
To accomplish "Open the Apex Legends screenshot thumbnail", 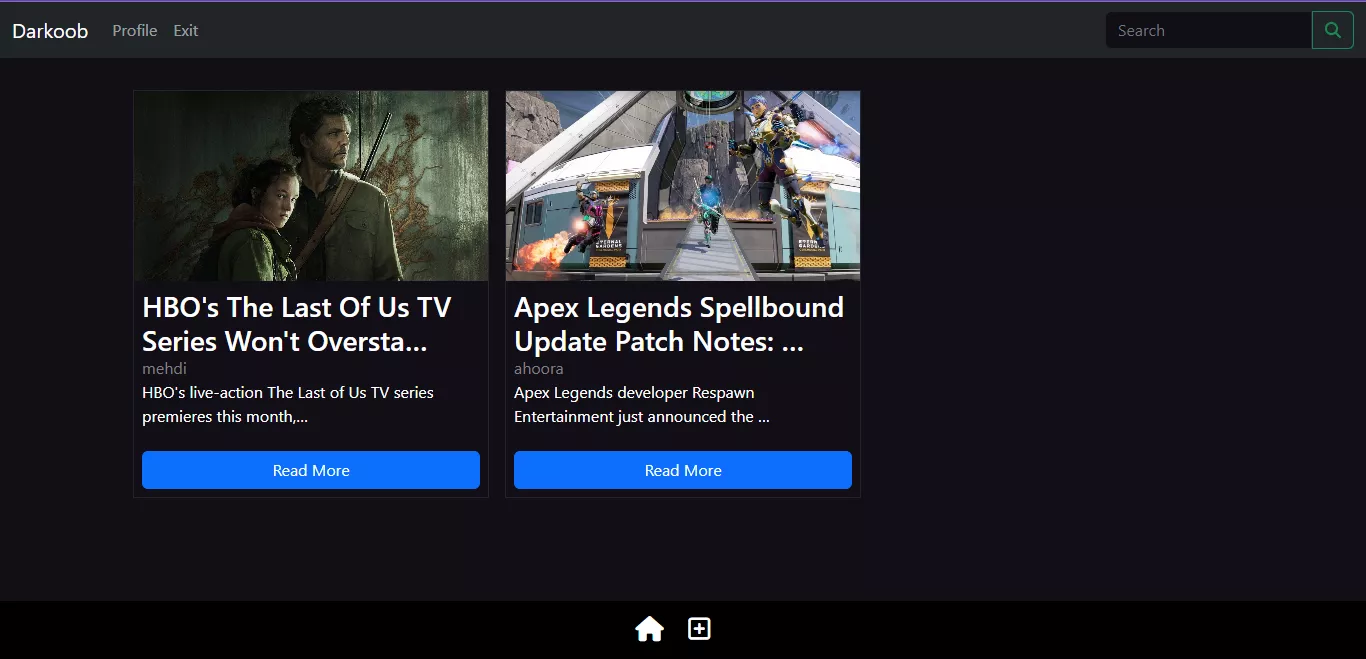I will coord(683,186).
